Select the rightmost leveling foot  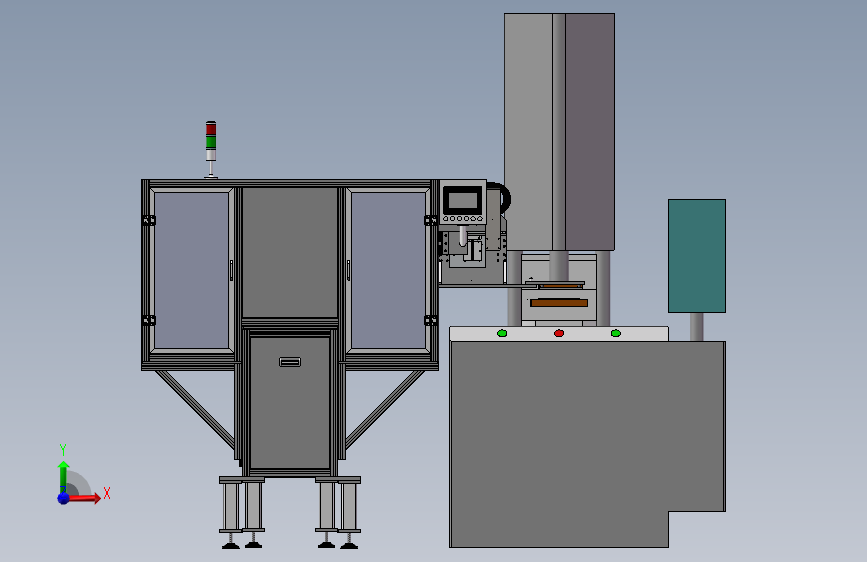pos(349,540)
